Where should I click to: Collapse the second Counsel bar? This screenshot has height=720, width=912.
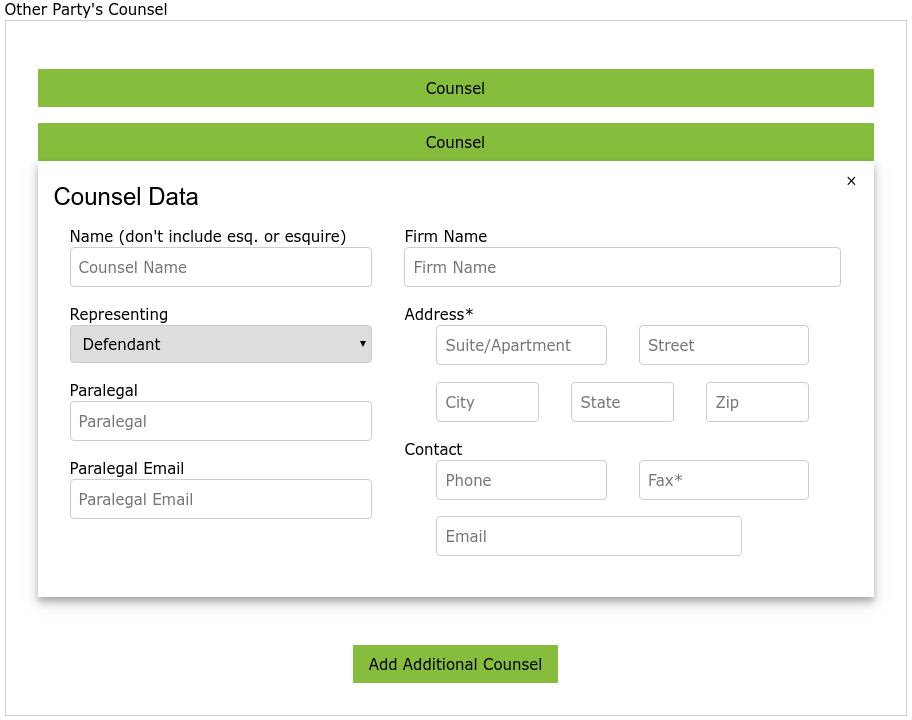(x=455, y=142)
